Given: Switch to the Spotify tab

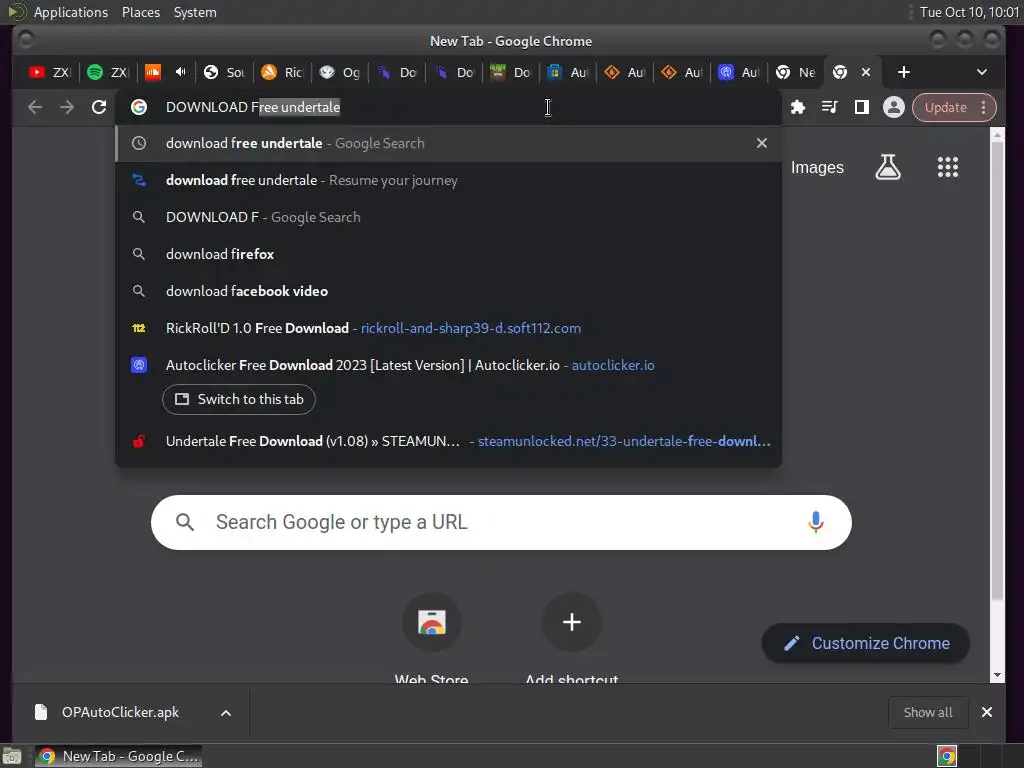Looking at the screenshot, I should [107, 72].
